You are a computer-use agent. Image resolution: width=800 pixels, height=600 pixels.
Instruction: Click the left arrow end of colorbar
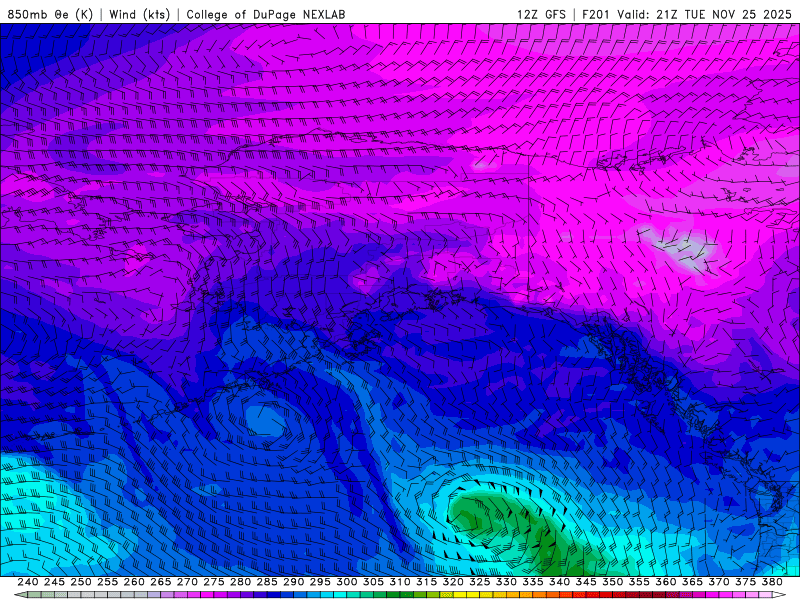(20, 595)
